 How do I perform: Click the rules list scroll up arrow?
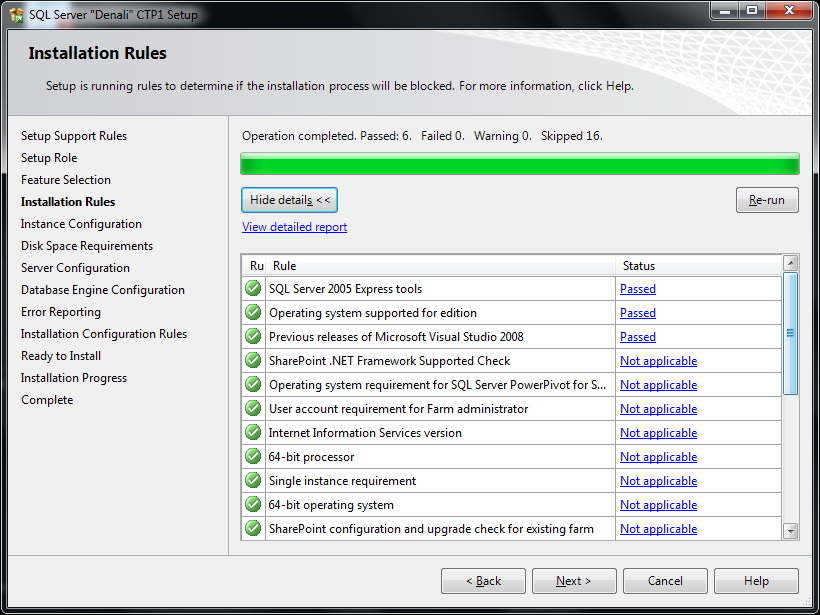[x=791, y=263]
